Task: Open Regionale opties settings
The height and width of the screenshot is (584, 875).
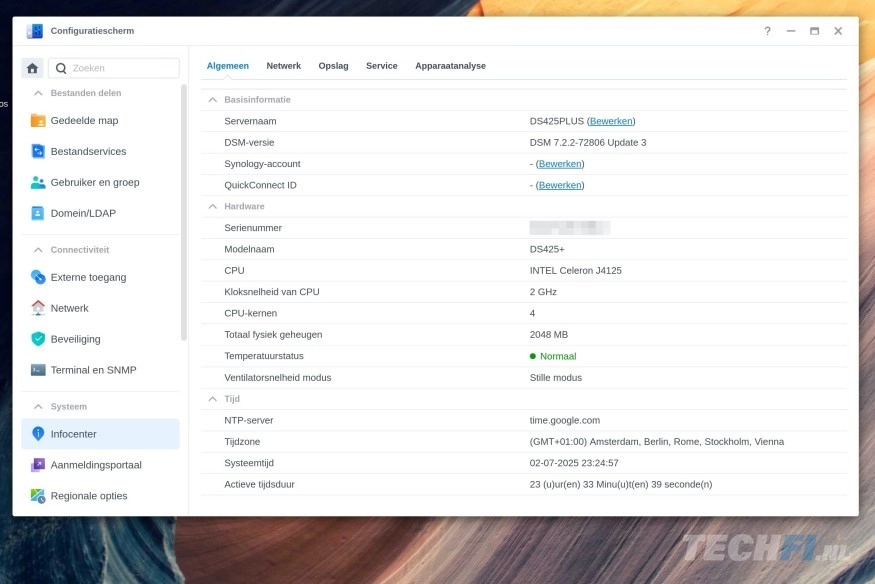Action: coord(100,496)
